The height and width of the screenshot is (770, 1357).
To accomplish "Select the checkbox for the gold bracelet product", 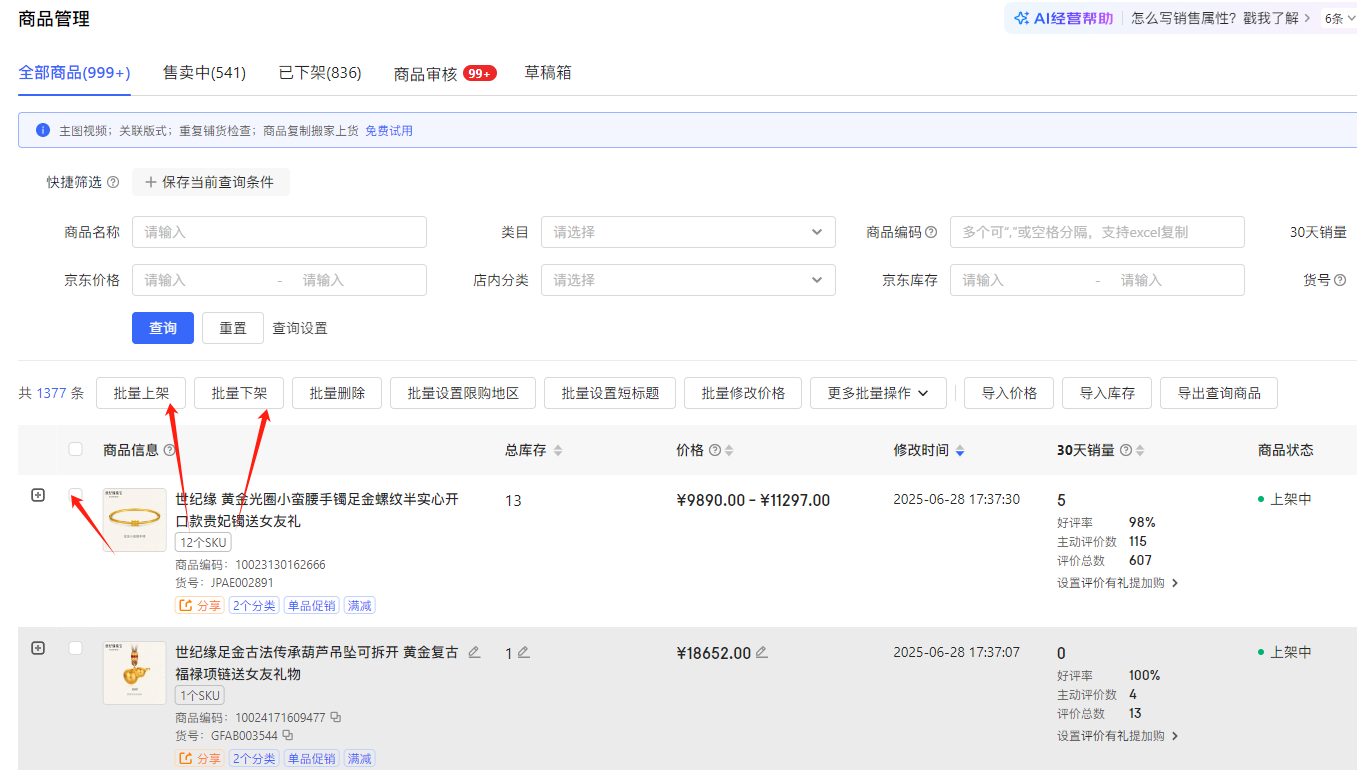I will (x=76, y=495).
